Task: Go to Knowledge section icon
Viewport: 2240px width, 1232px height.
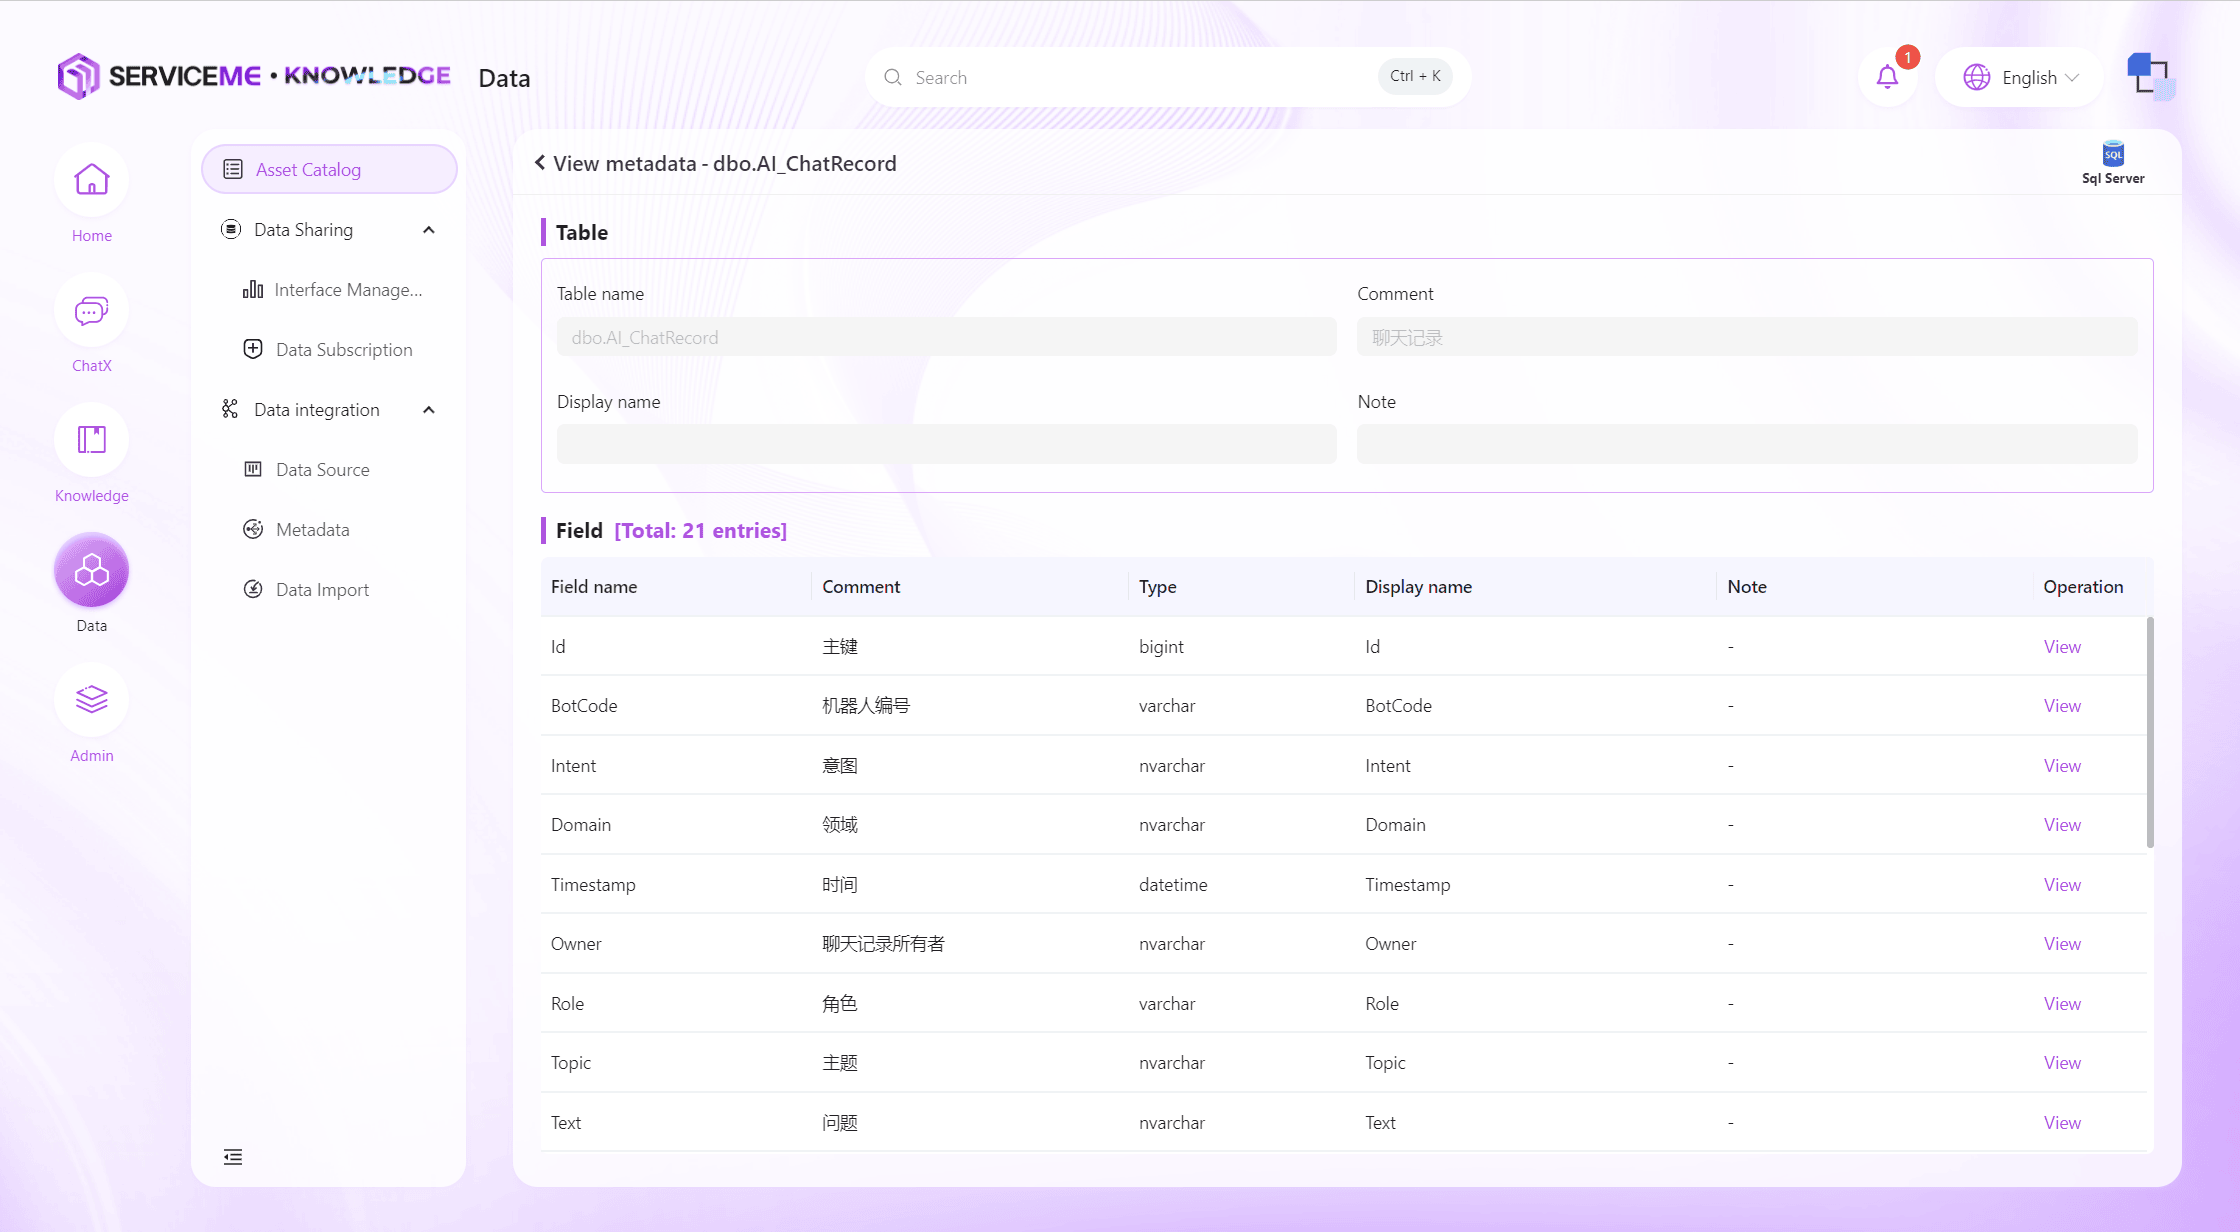Action: click(91, 440)
